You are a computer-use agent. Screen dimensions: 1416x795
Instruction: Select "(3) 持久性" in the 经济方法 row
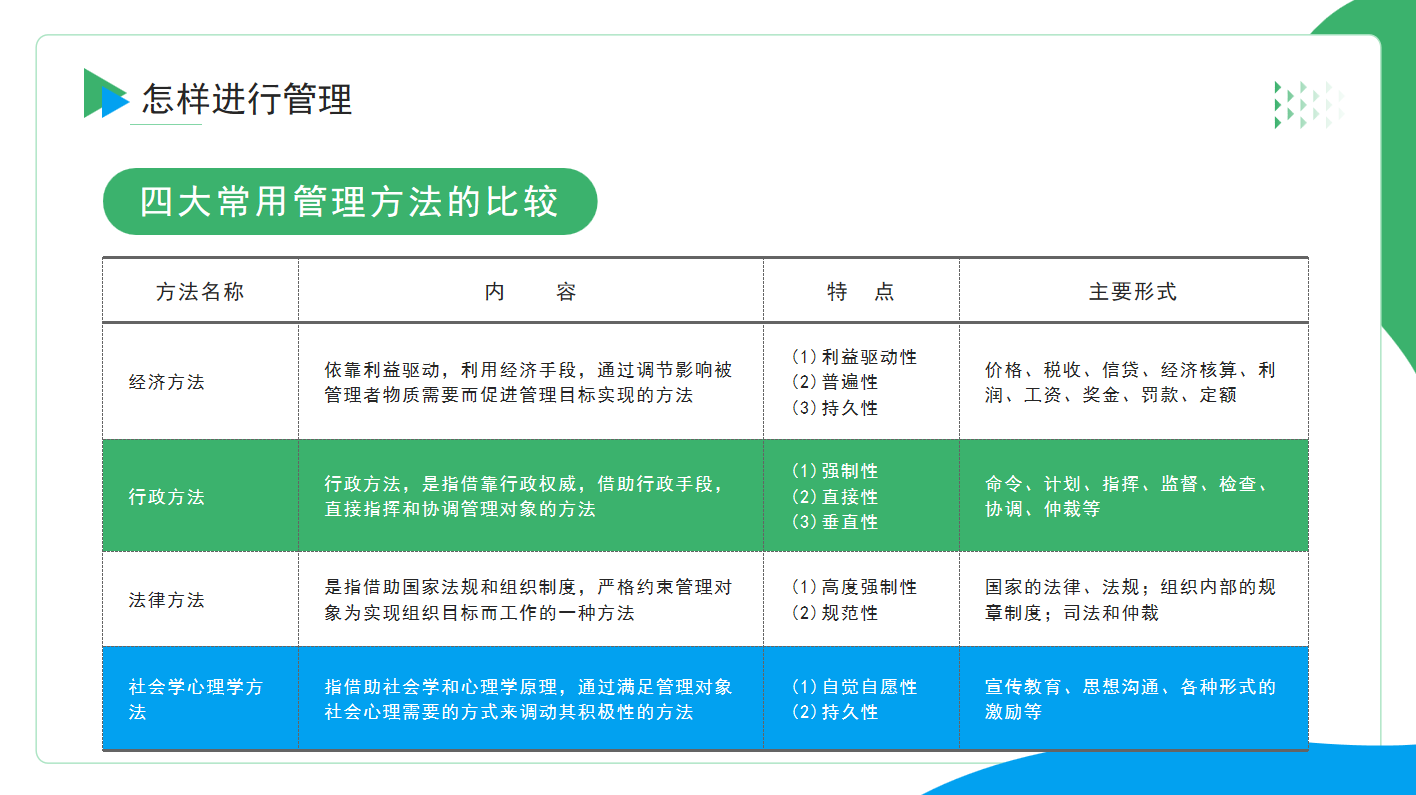tap(835, 408)
